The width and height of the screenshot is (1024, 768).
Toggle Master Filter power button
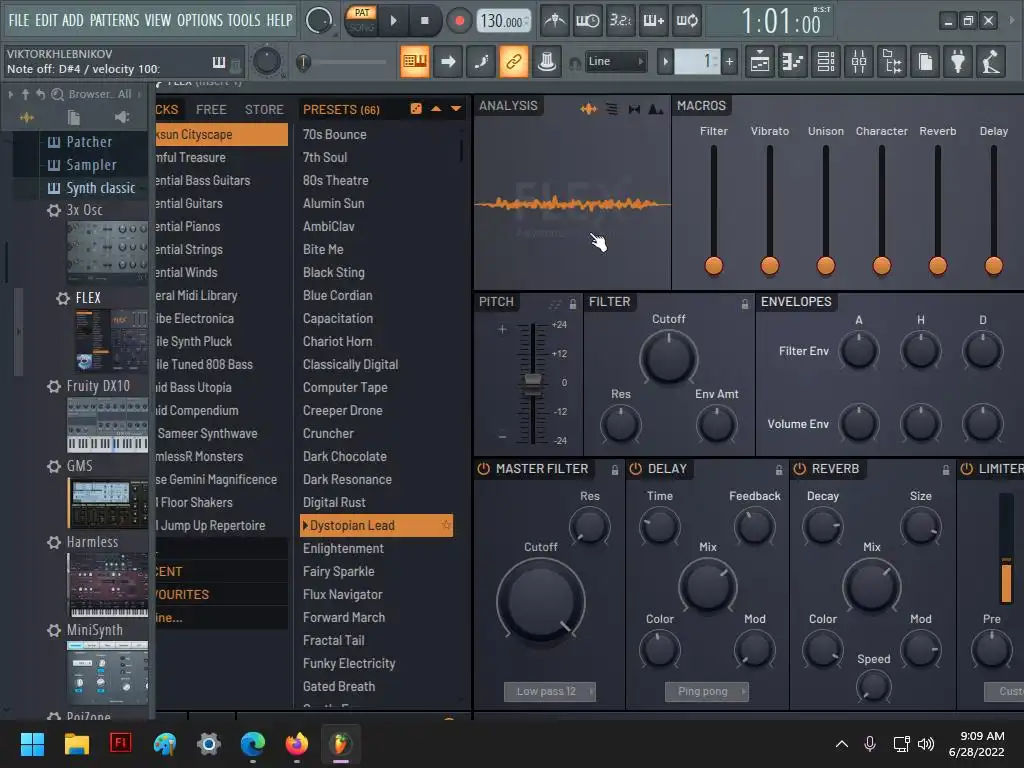pos(484,469)
